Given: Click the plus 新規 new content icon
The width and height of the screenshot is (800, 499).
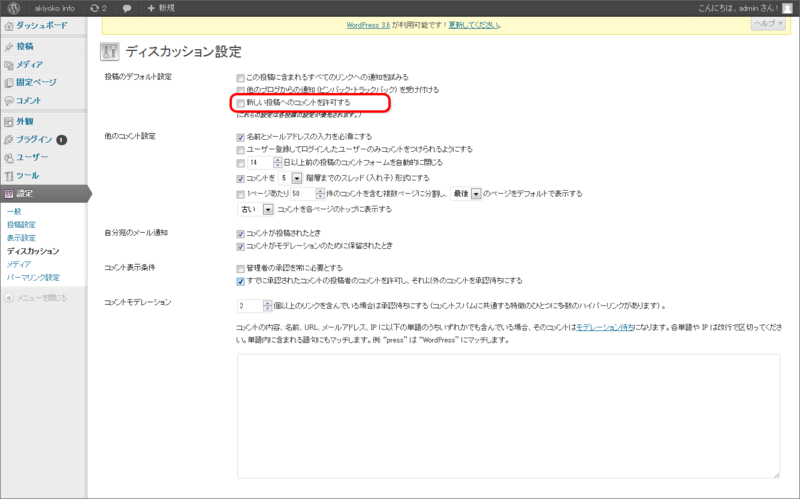Looking at the screenshot, I should point(151,8).
